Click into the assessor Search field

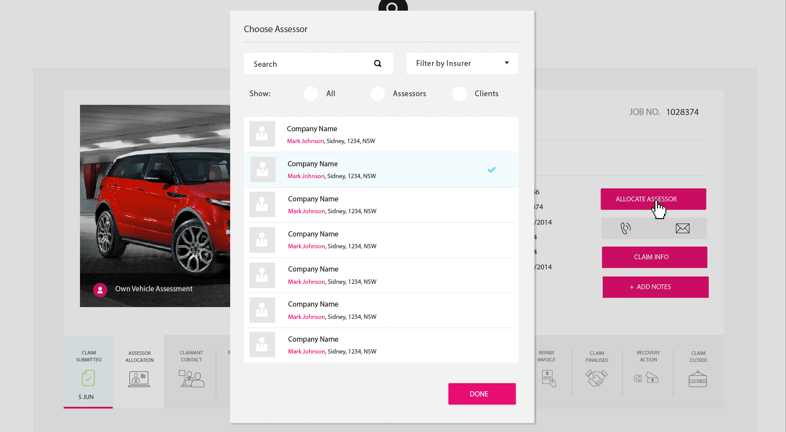click(308, 64)
